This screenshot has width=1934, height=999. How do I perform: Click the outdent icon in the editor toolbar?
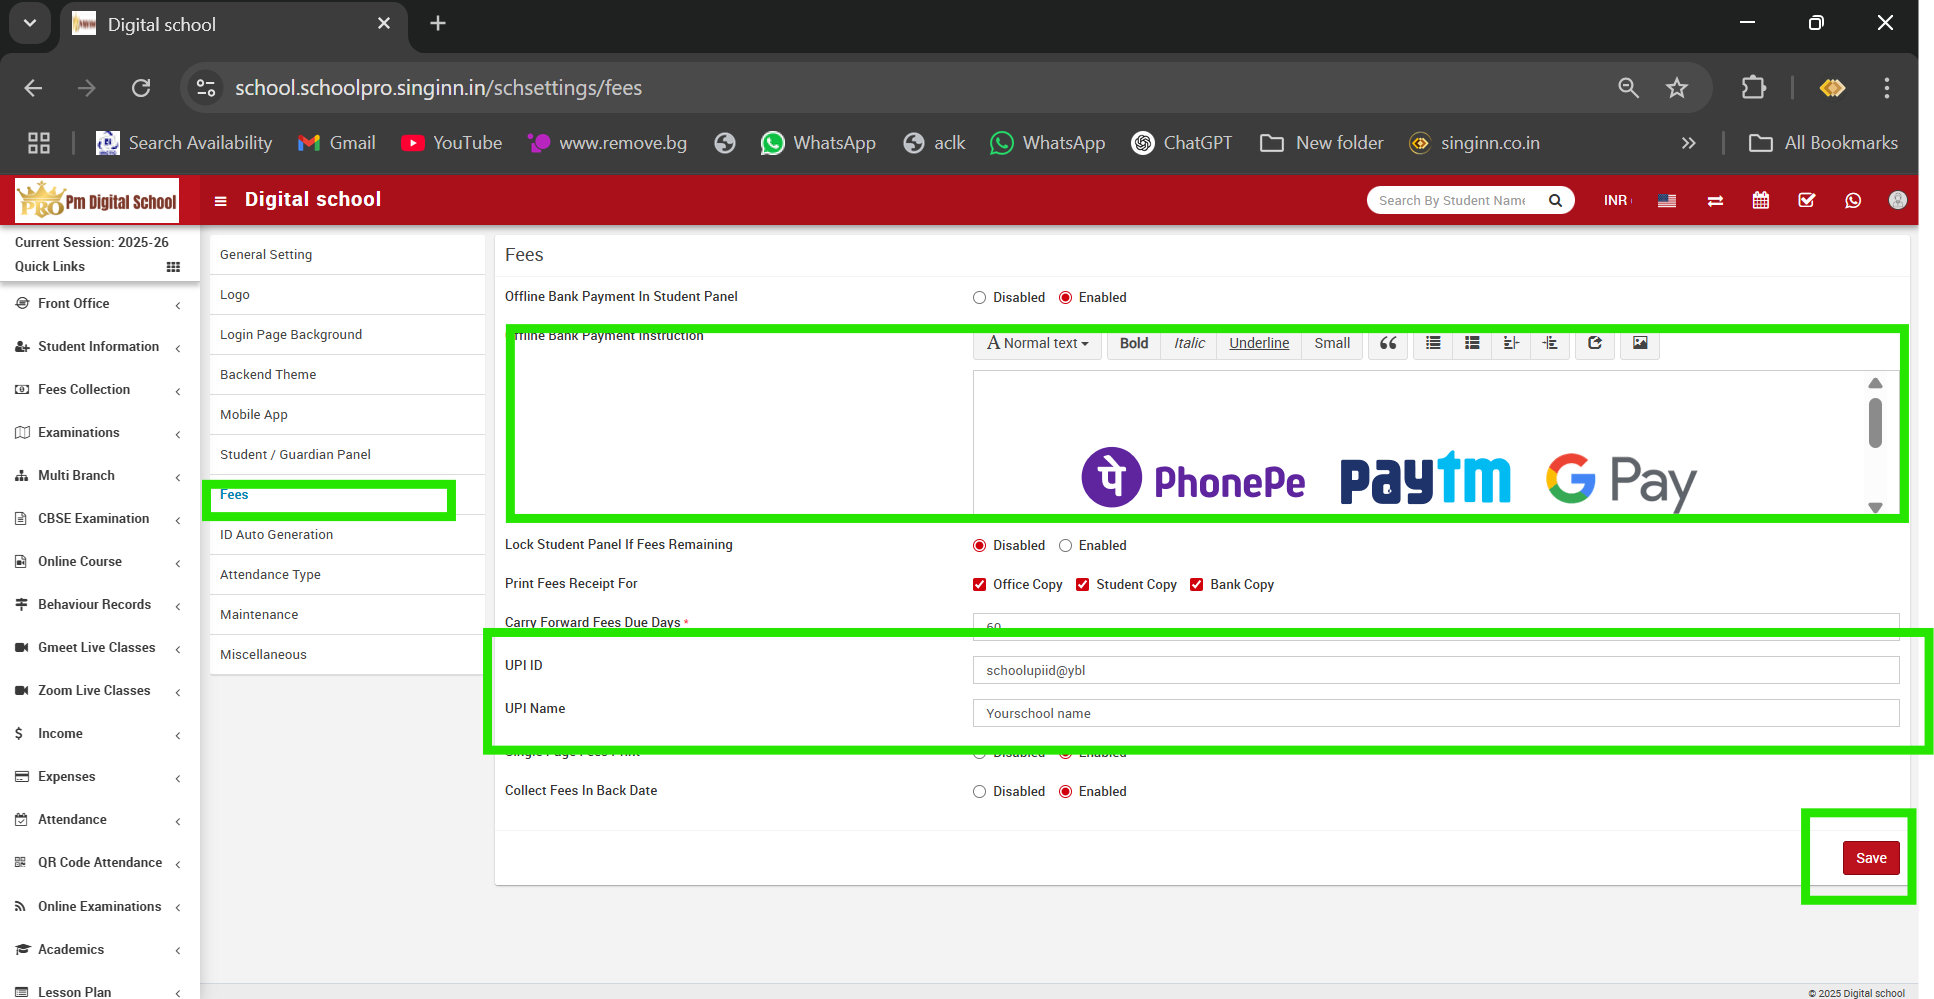coord(1511,343)
